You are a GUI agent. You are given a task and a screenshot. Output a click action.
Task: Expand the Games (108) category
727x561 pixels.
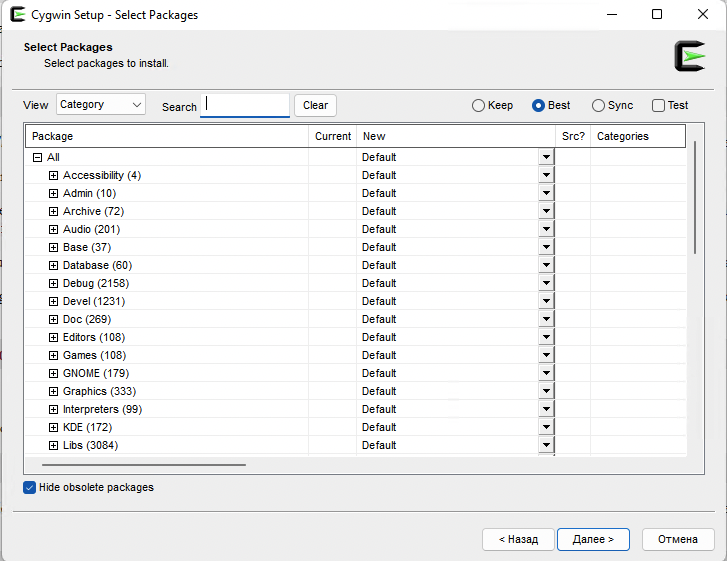coord(54,355)
